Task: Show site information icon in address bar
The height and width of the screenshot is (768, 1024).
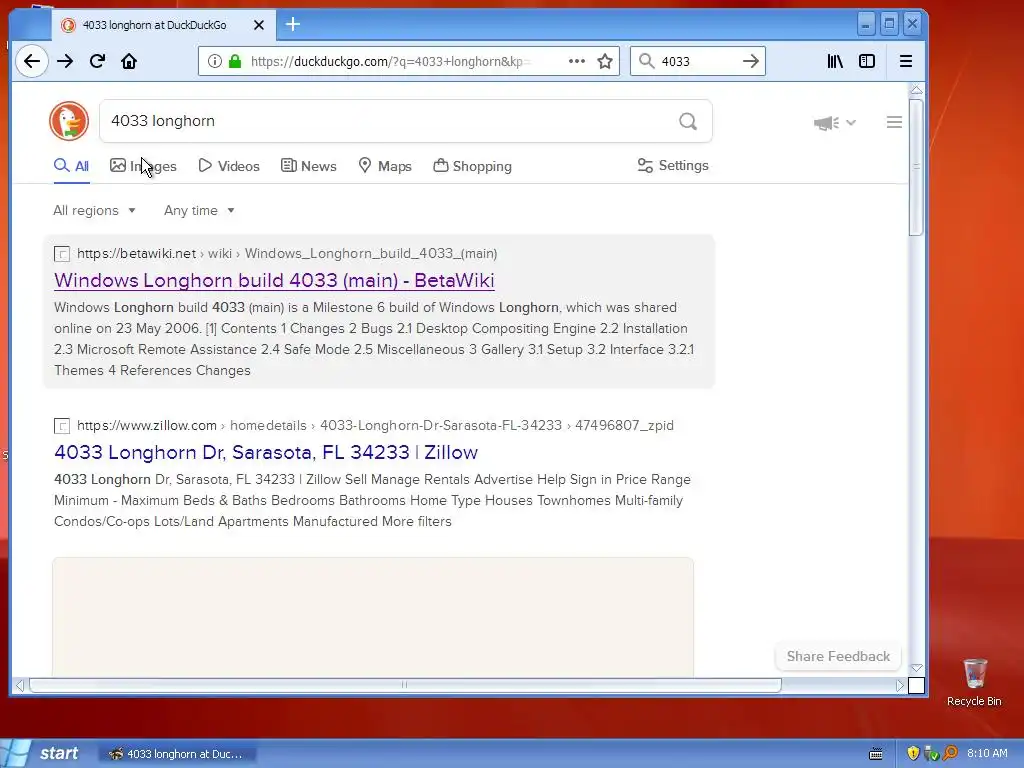Action: [x=214, y=61]
